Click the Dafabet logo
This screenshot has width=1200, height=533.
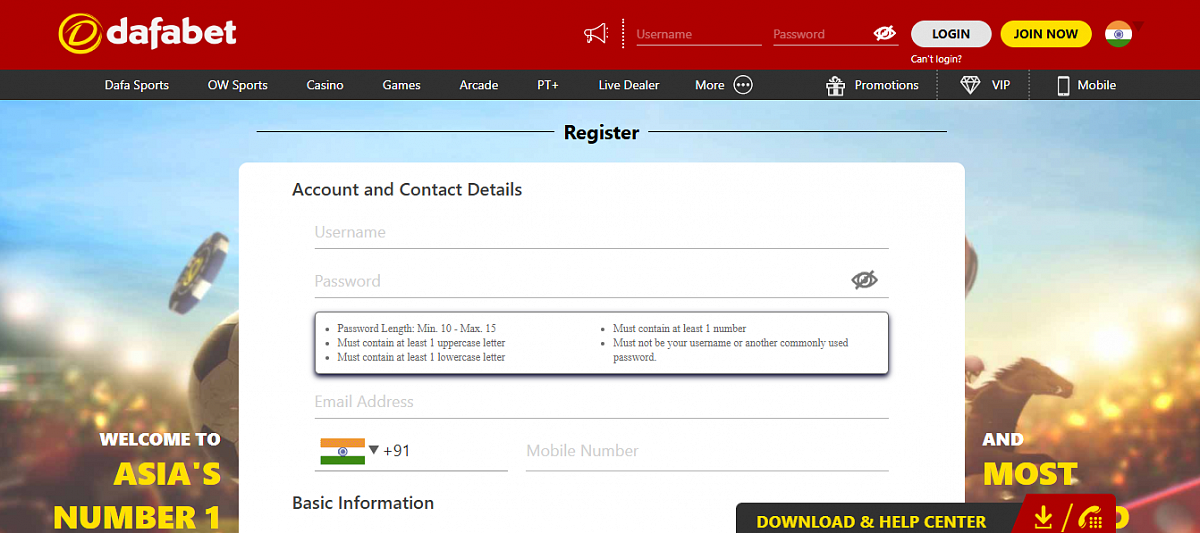(x=148, y=33)
